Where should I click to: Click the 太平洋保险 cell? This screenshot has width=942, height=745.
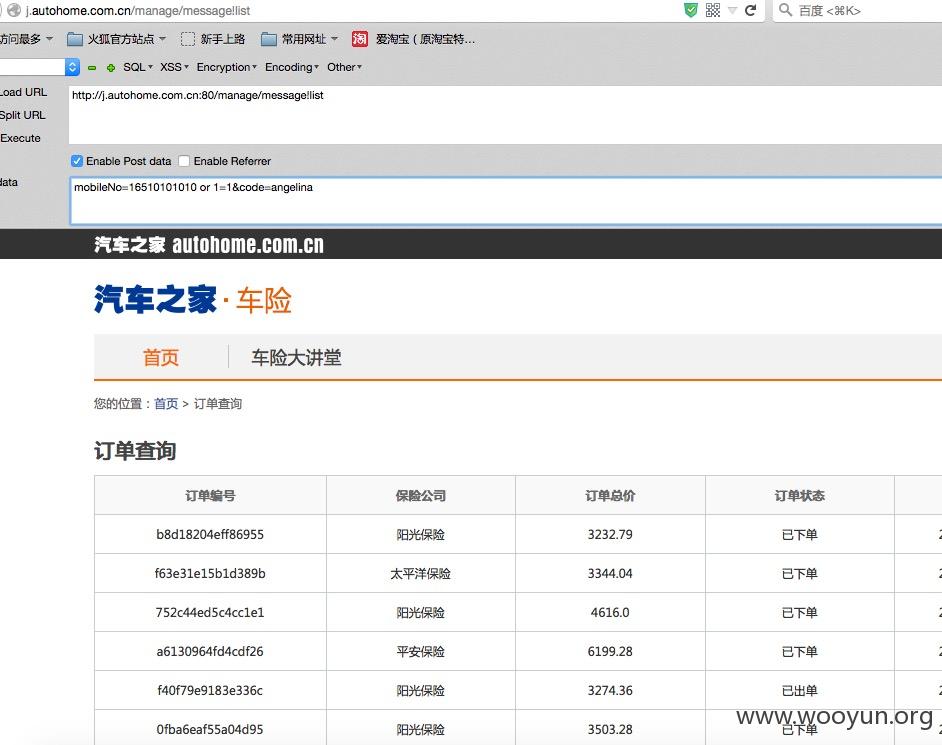(x=421, y=574)
